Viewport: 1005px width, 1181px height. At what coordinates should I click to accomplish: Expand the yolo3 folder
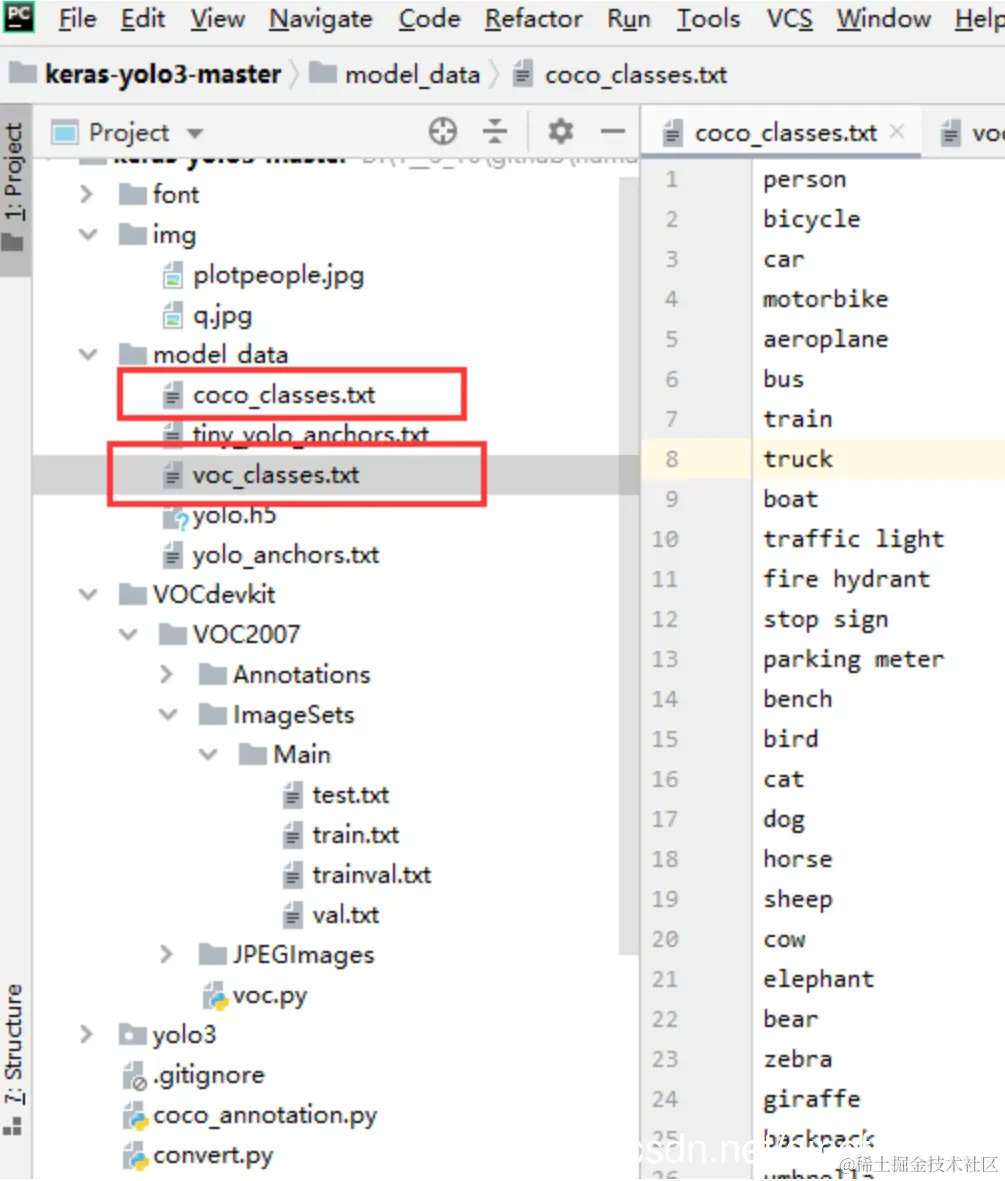(86, 1034)
